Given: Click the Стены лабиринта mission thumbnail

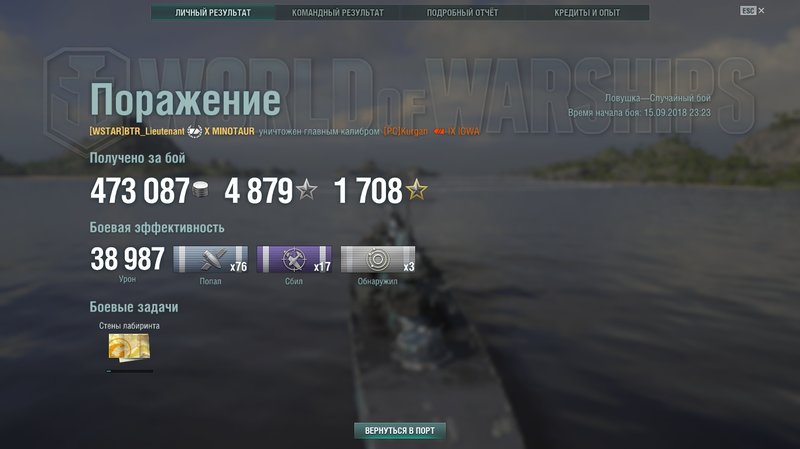Looking at the screenshot, I should pos(129,347).
